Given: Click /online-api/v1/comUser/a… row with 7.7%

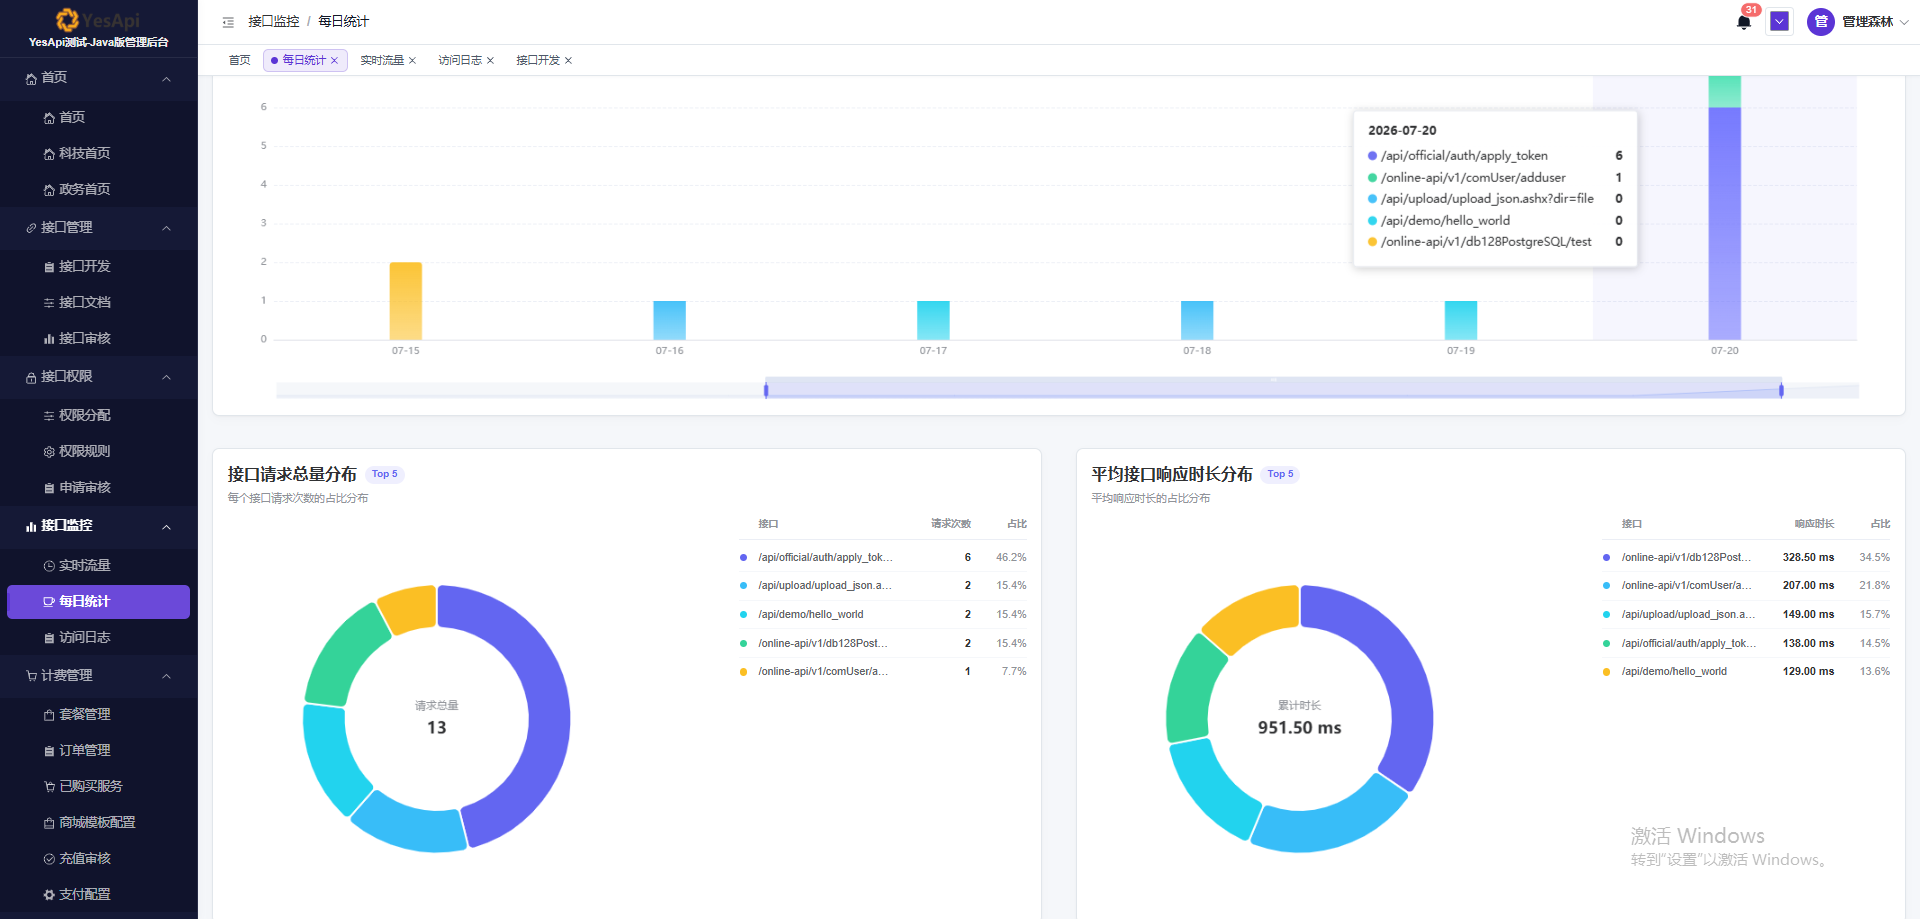Looking at the screenshot, I should tap(883, 672).
